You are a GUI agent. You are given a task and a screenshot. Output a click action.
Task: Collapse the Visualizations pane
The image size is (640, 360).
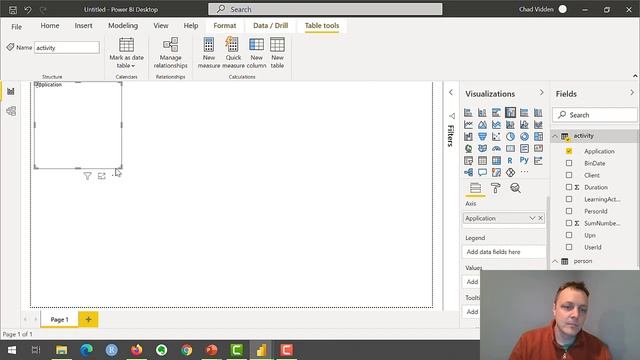coord(542,93)
